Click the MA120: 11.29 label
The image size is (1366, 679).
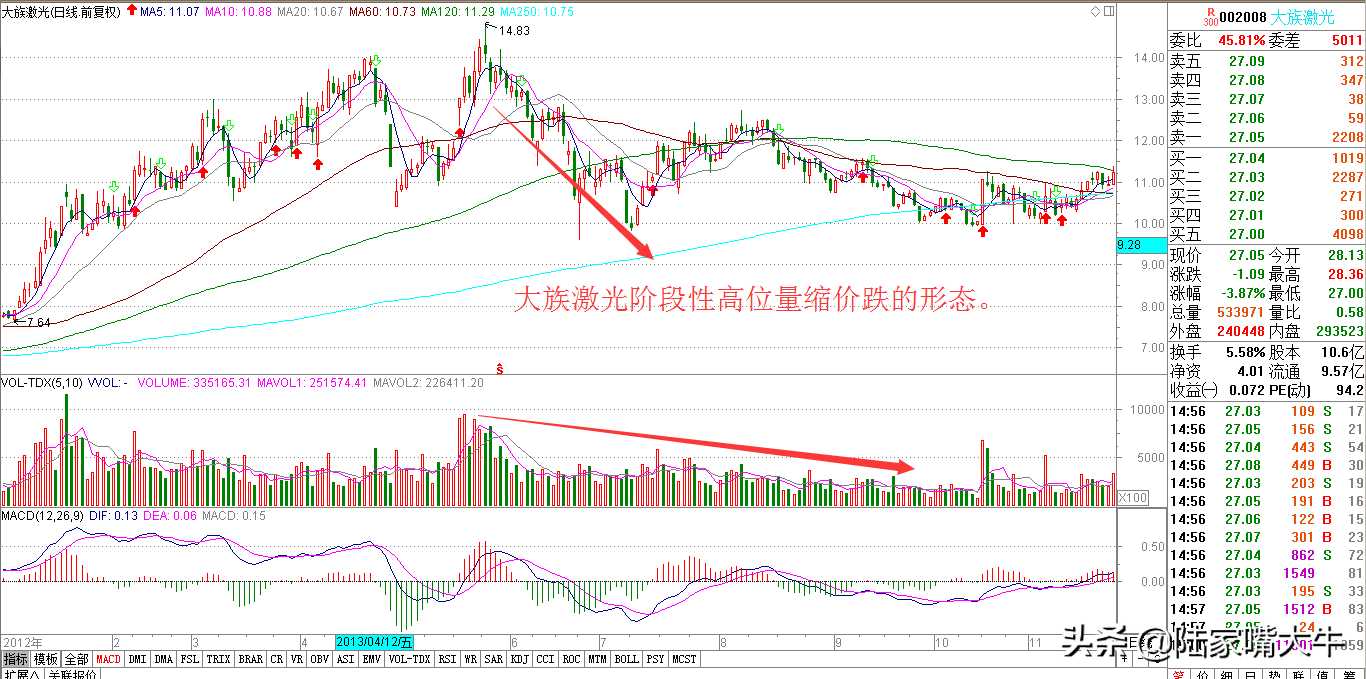coord(457,12)
